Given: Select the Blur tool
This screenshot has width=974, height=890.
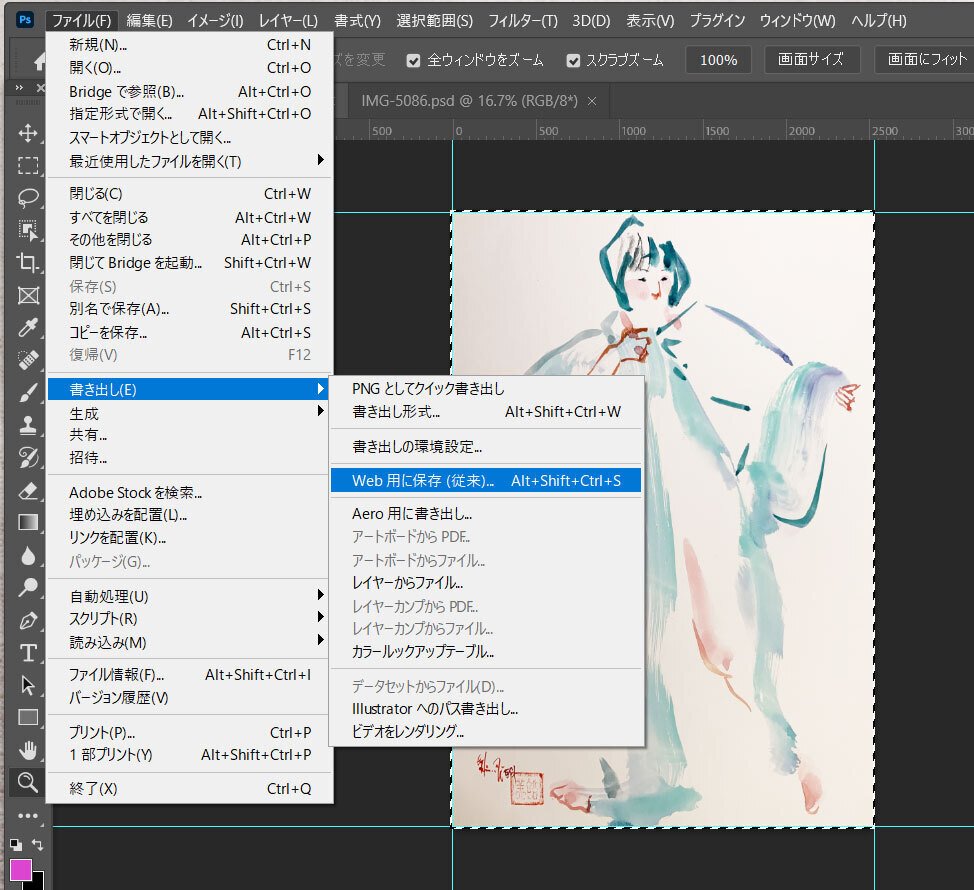Looking at the screenshot, I should pyautogui.click(x=28, y=555).
